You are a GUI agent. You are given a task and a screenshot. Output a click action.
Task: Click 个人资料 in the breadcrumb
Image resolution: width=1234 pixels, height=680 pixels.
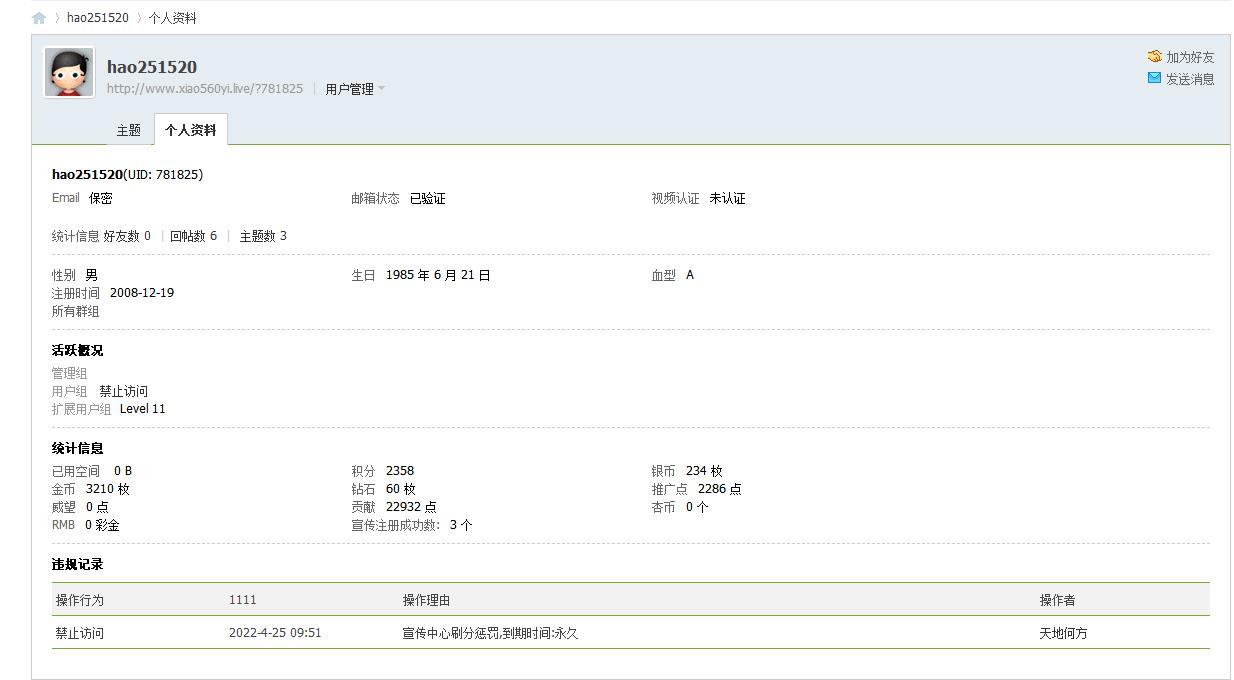(172, 18)
